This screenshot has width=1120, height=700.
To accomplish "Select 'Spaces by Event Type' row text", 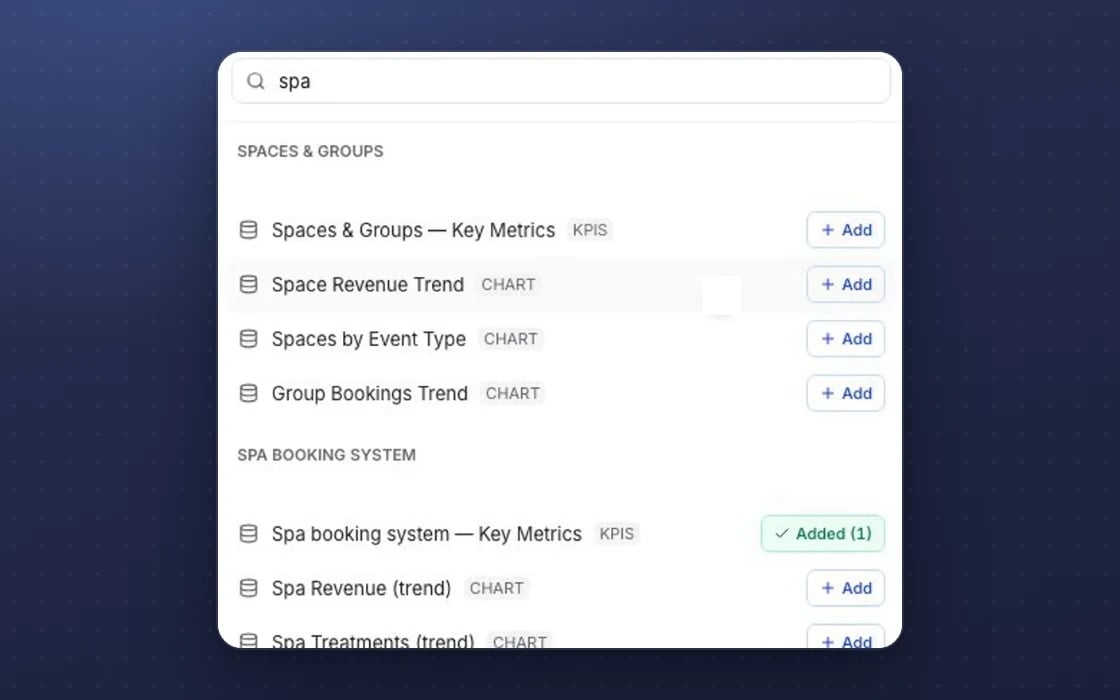I will point(369,339).
